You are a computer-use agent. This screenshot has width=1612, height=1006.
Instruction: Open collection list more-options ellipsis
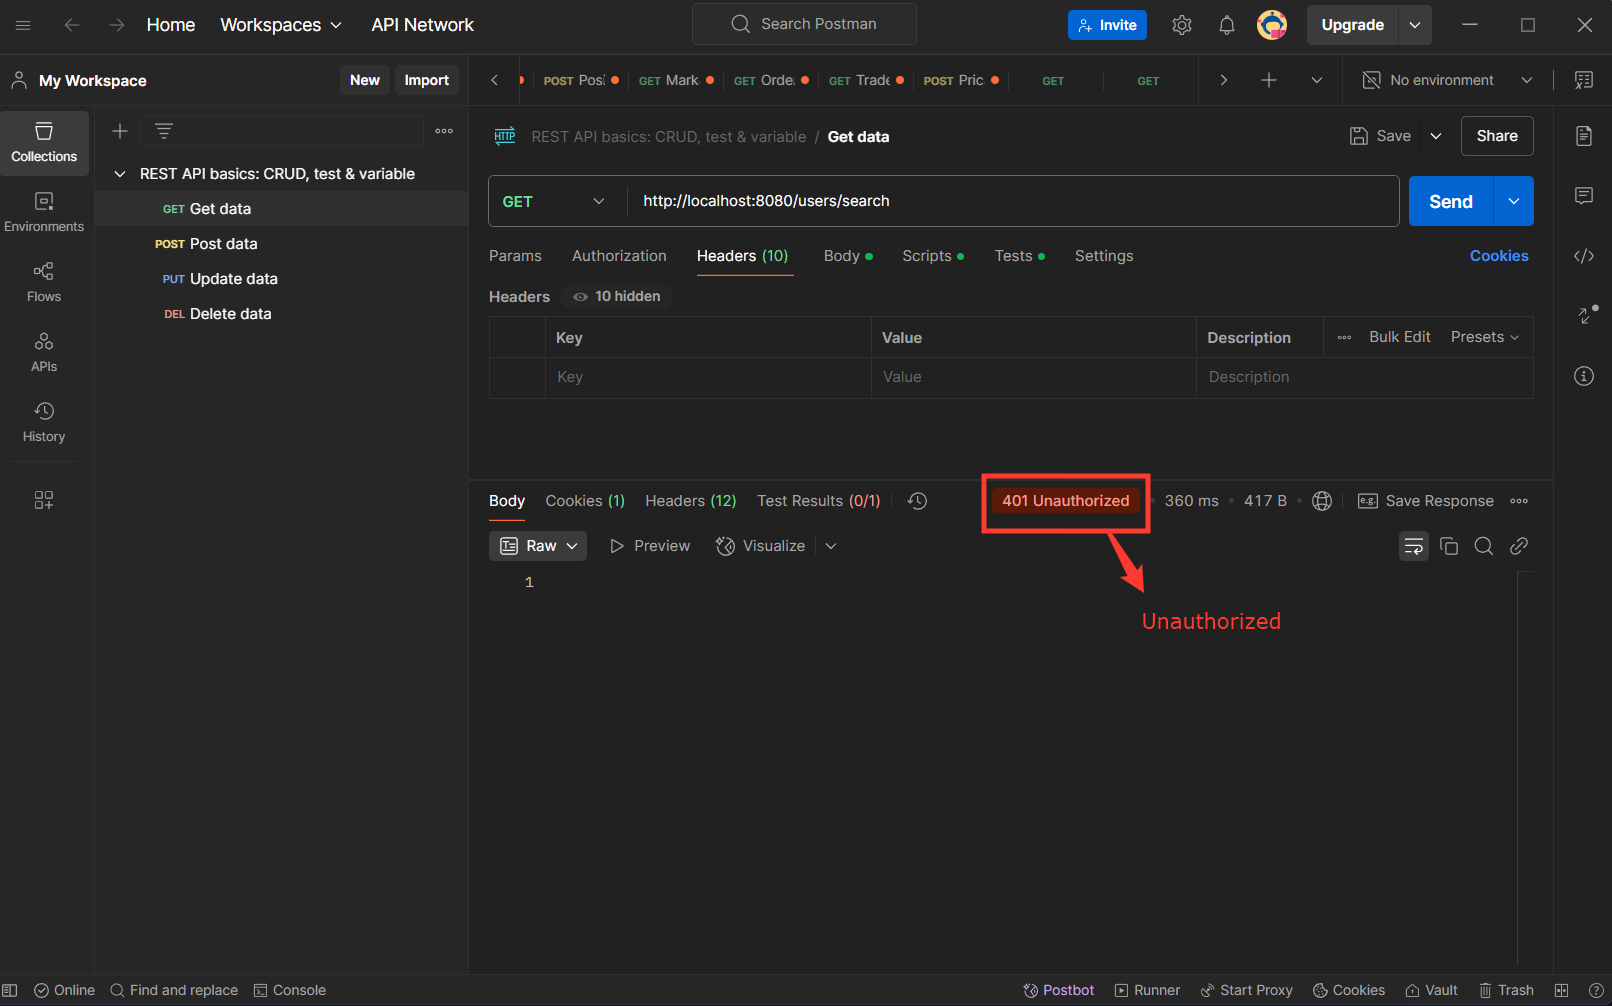444,131
